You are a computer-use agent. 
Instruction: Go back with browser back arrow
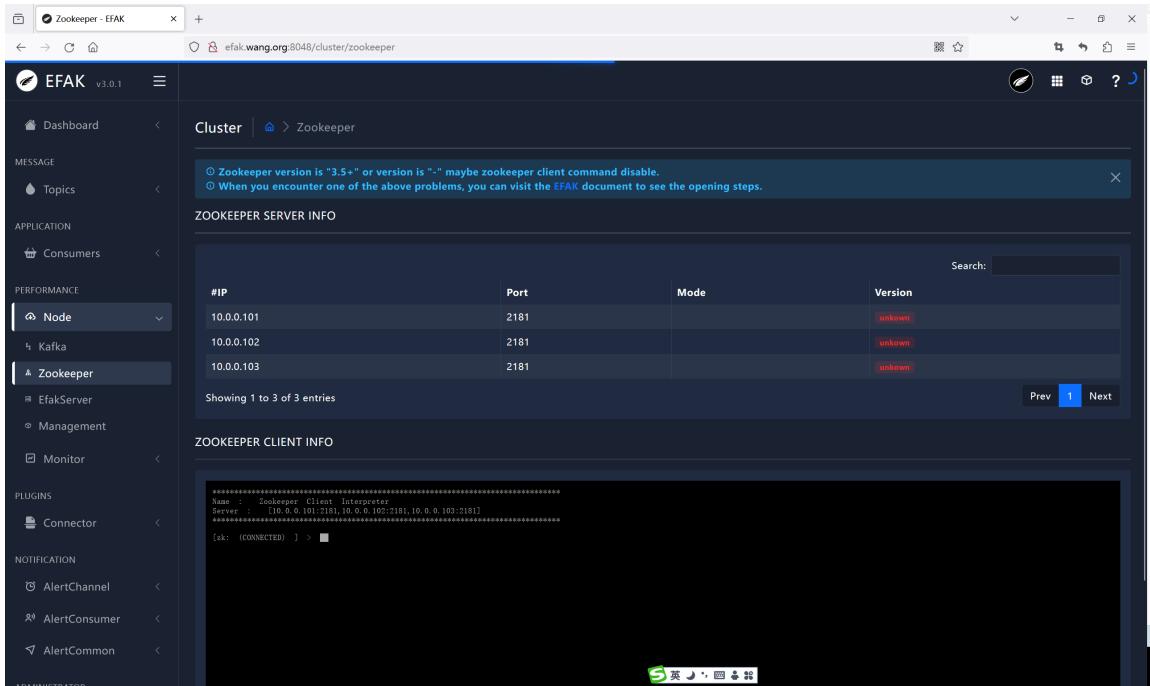(x=21, y=47)
